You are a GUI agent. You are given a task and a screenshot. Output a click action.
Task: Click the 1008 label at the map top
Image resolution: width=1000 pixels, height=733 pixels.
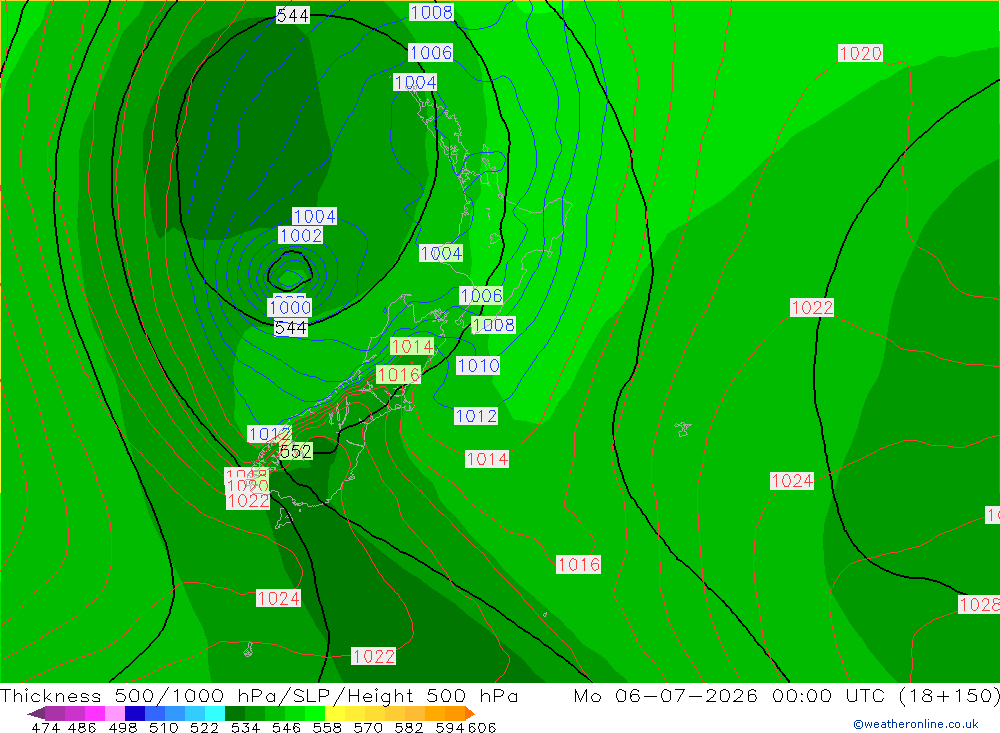(x=431, y=12)
